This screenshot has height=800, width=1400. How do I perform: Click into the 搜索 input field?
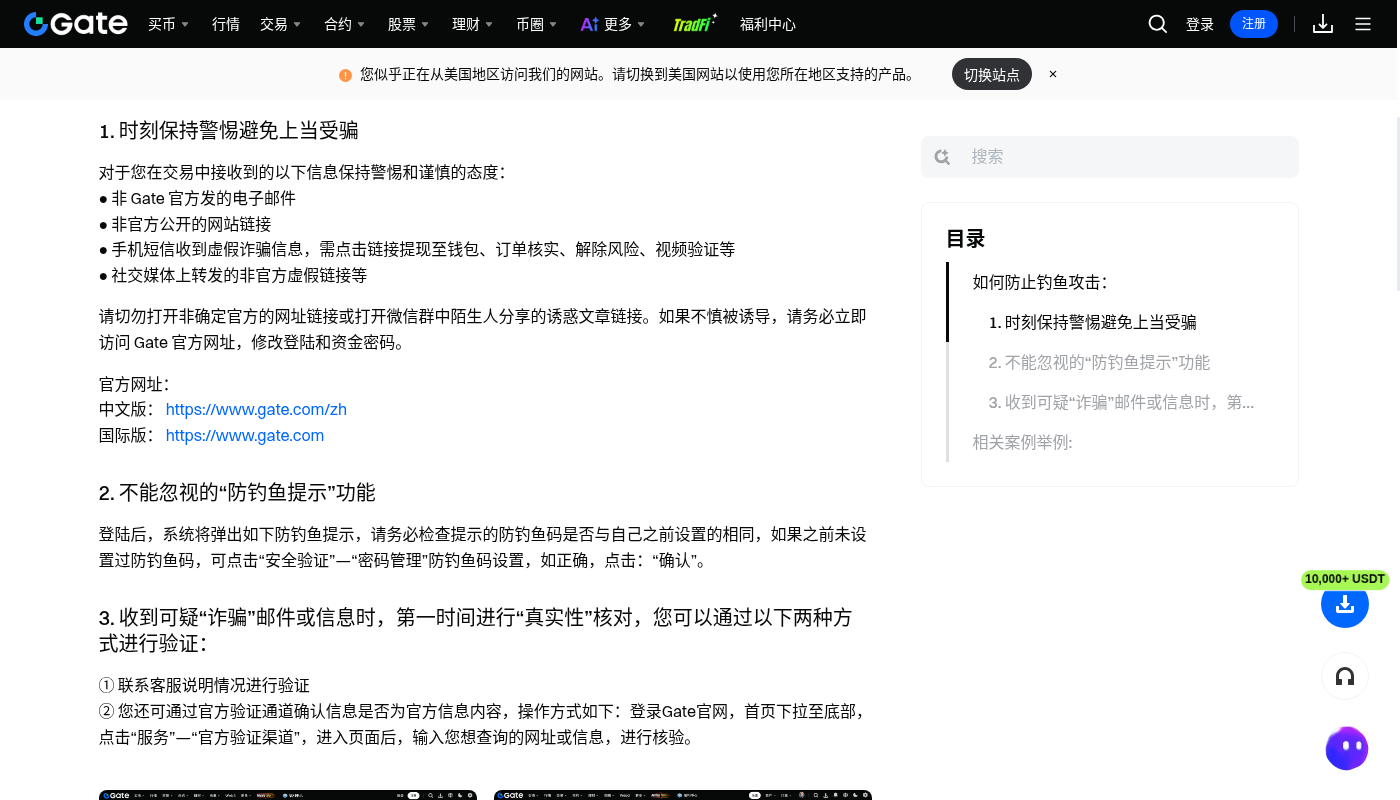[1110, 157]
